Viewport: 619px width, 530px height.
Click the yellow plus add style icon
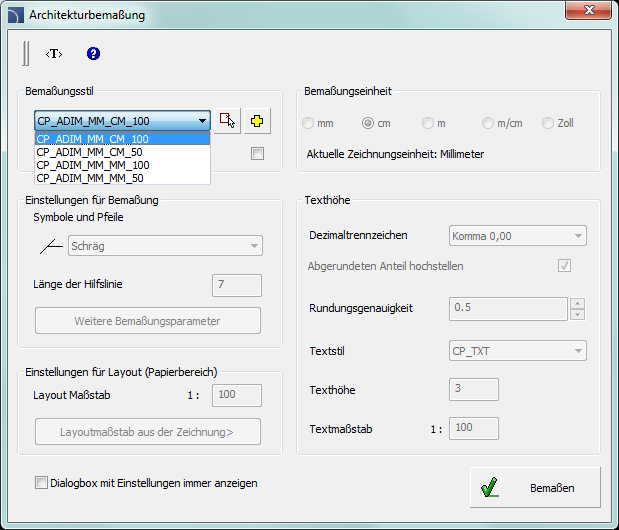[258, 121]
